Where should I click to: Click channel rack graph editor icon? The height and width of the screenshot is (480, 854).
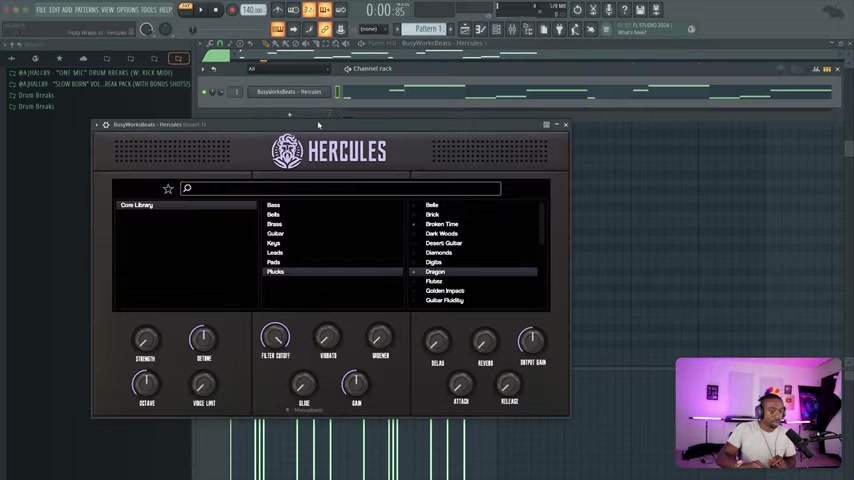click(x=816, y=69)
